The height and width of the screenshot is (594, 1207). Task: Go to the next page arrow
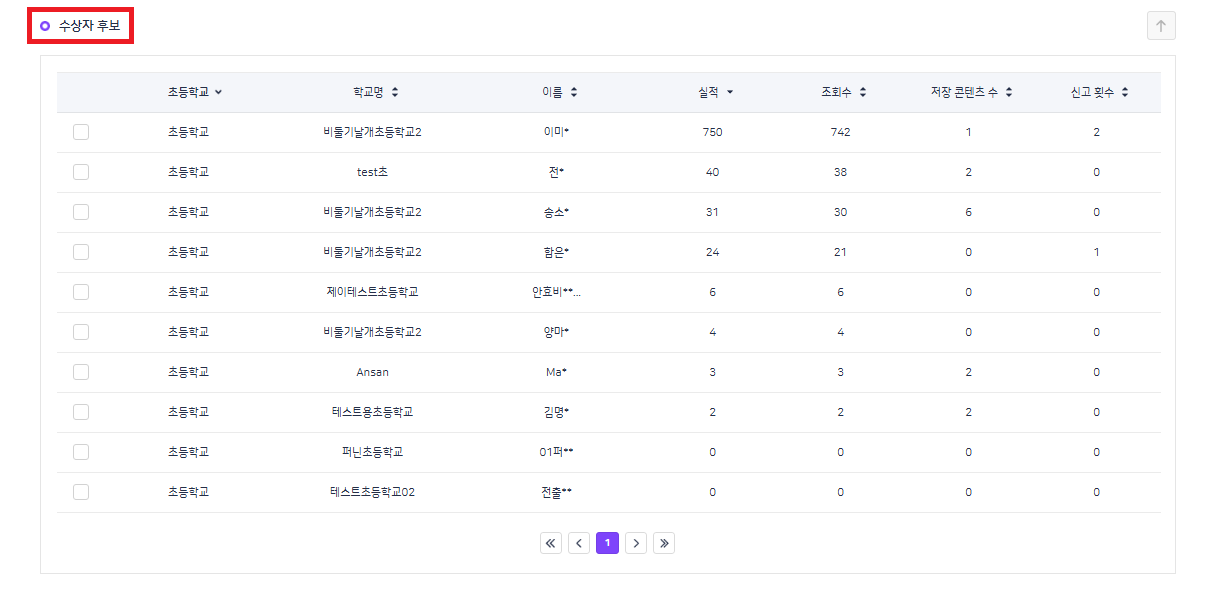636,543
